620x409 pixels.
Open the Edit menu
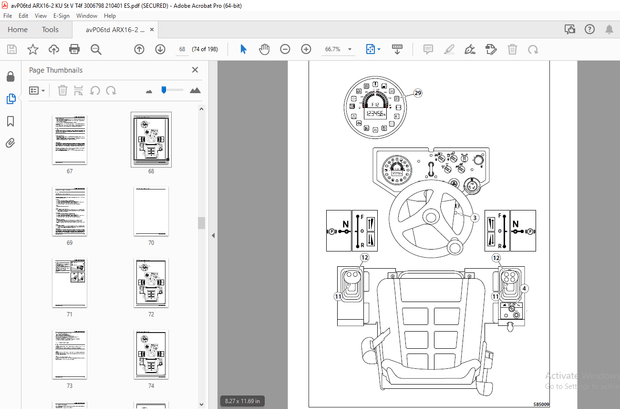pos(23,16)
